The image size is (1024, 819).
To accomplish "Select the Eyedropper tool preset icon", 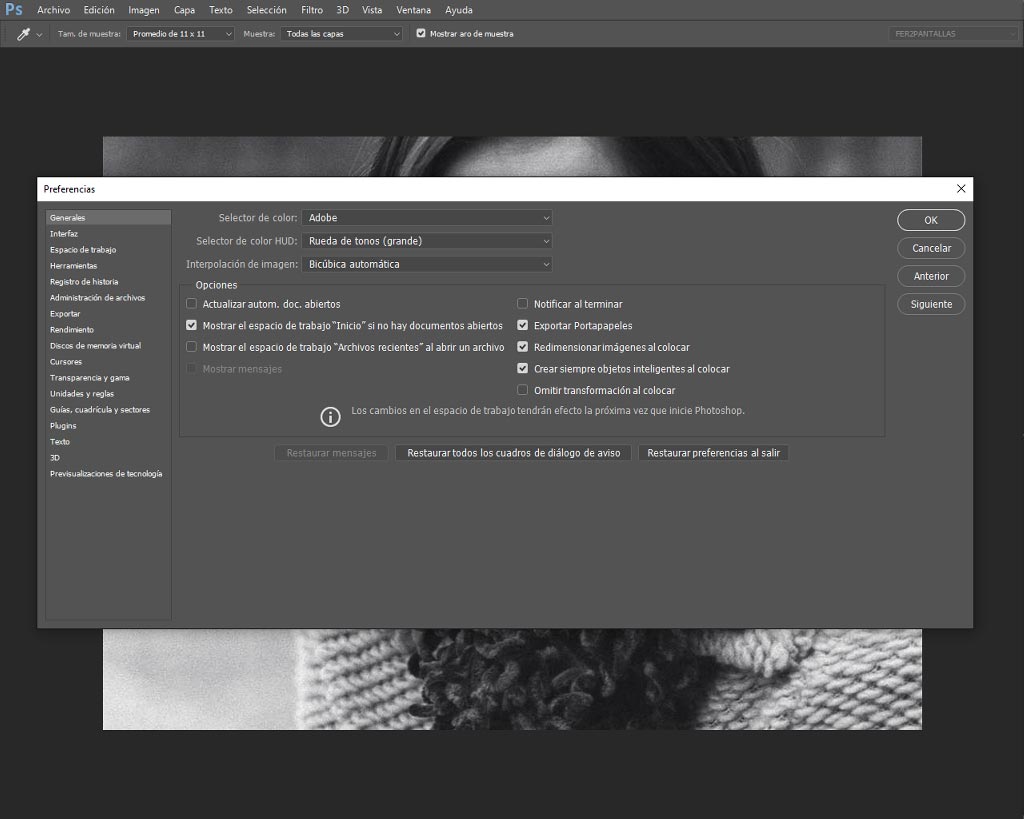I will pos(24,34).
